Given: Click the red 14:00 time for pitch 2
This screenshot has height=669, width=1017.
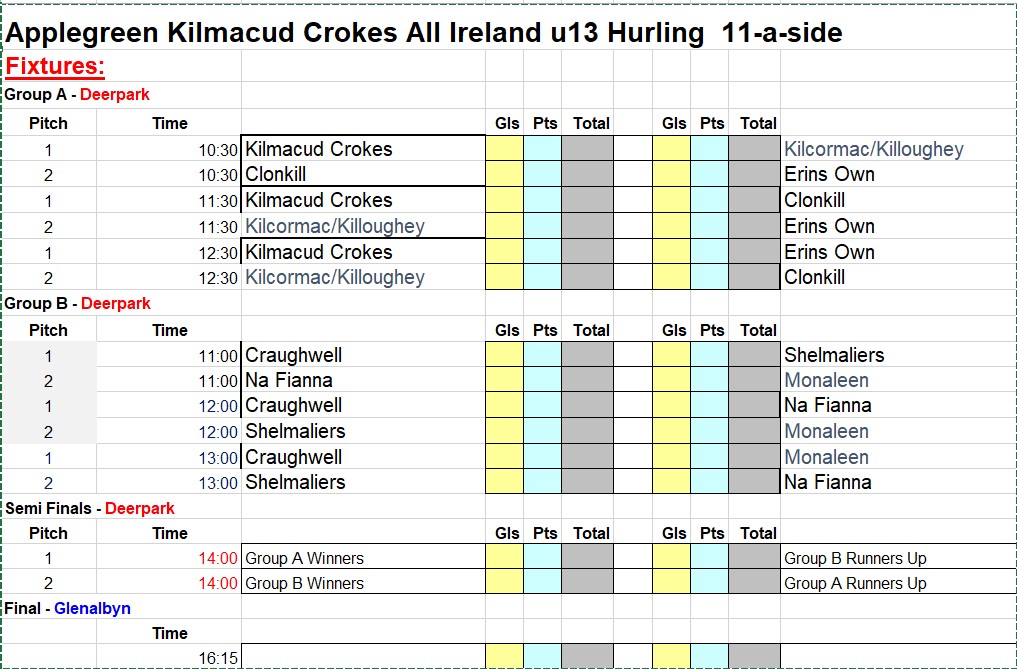Looking at the screenshot, I should (218, 583).
